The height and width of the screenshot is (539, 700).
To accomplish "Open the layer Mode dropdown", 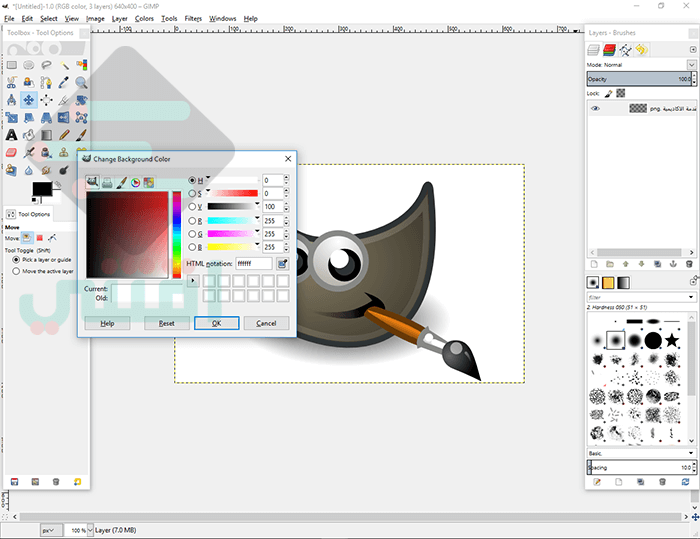I will [x=691, y=65].
